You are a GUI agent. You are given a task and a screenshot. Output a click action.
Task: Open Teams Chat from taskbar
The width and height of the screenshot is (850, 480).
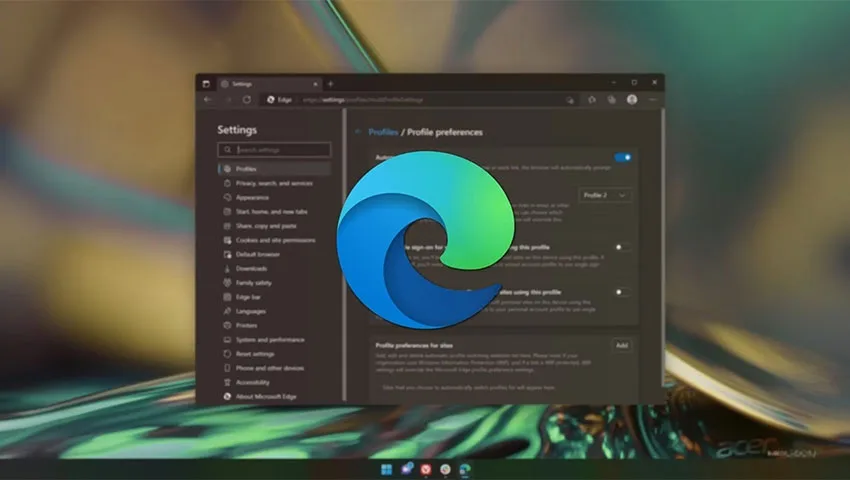[407, 469]
